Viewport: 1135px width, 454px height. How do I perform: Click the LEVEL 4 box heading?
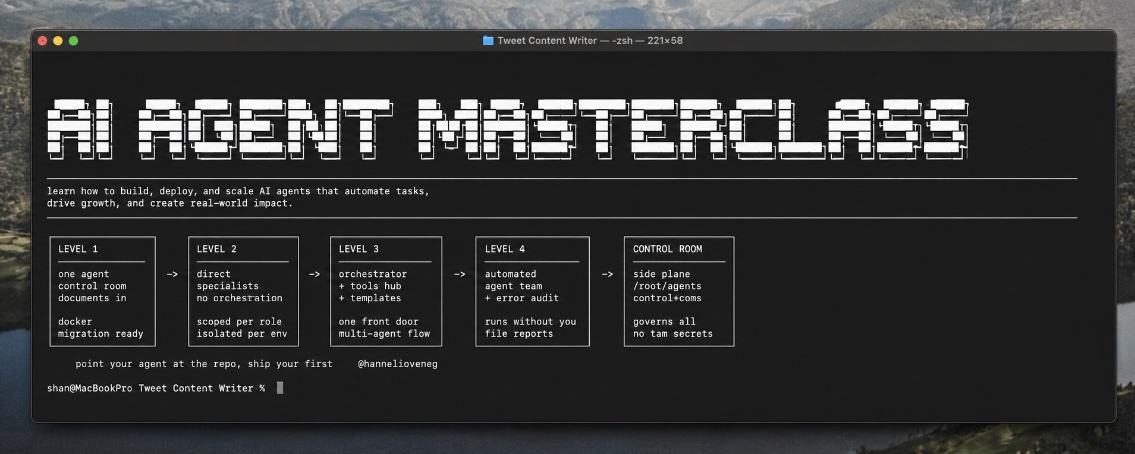pyautogui.click(x=505, y=249)
